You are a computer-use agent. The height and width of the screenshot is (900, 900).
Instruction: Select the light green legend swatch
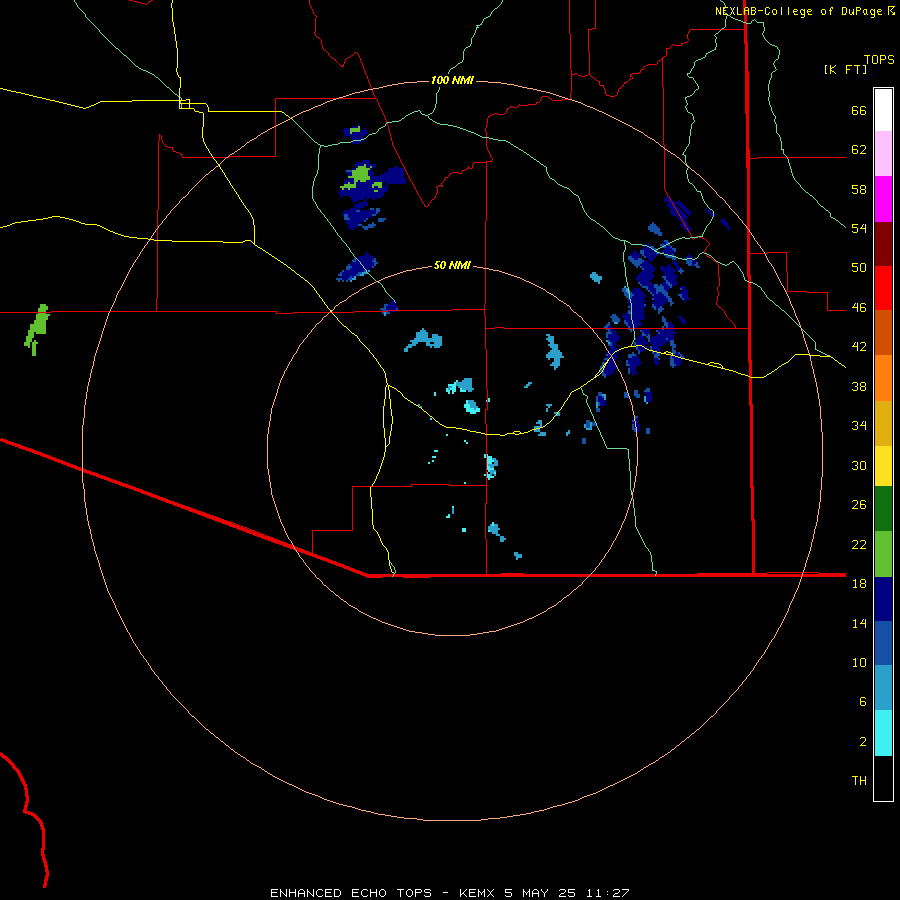tap(883, 554)
